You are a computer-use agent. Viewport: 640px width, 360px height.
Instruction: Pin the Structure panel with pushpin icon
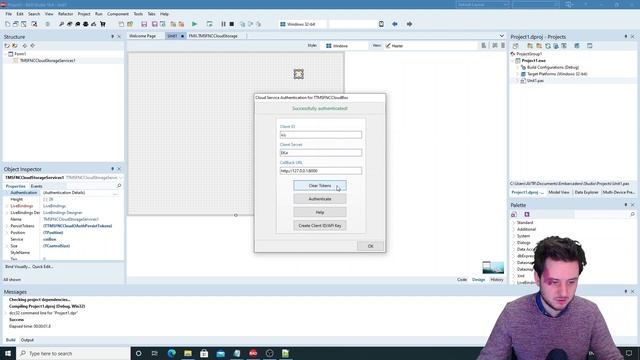tap(113, 37)
